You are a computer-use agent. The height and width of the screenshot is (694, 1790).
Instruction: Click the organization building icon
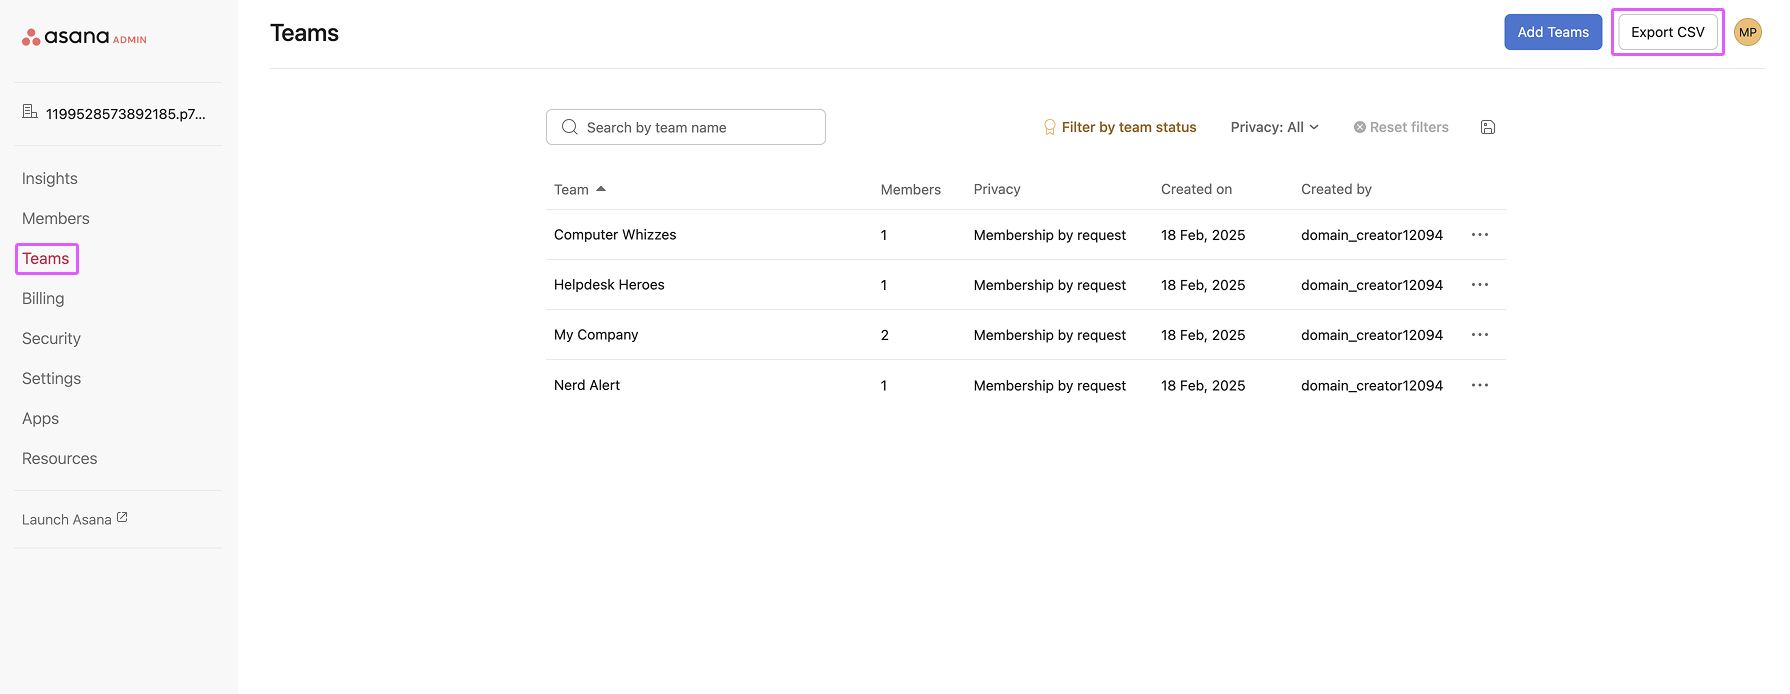click(x=30, y=112)
